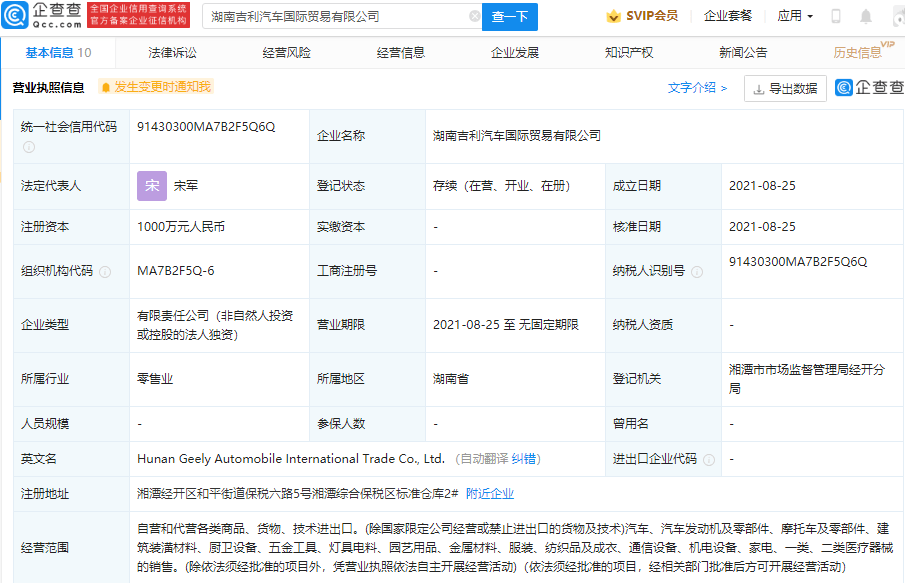
Task: Open the 经营风险 tab
Action: point(286,53)
